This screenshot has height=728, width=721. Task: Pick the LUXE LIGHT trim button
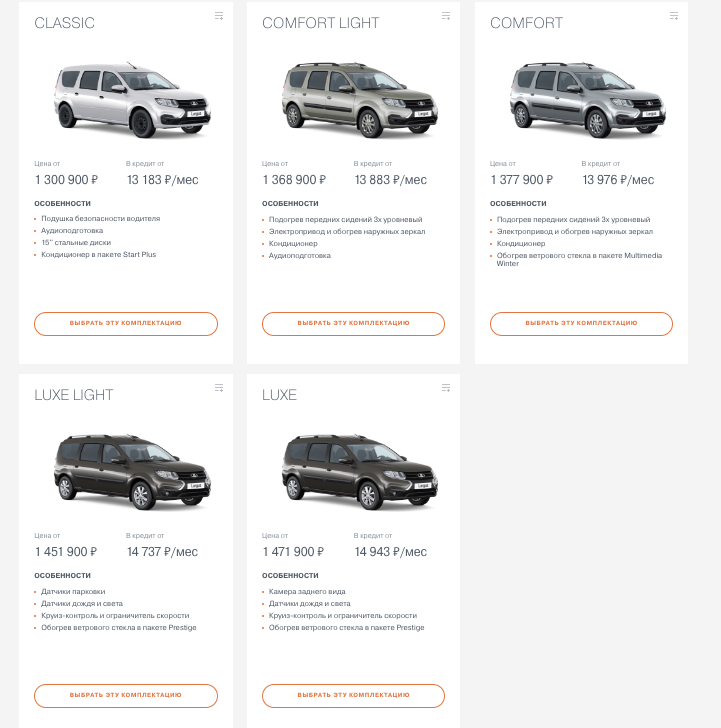[x=126, y=695]
